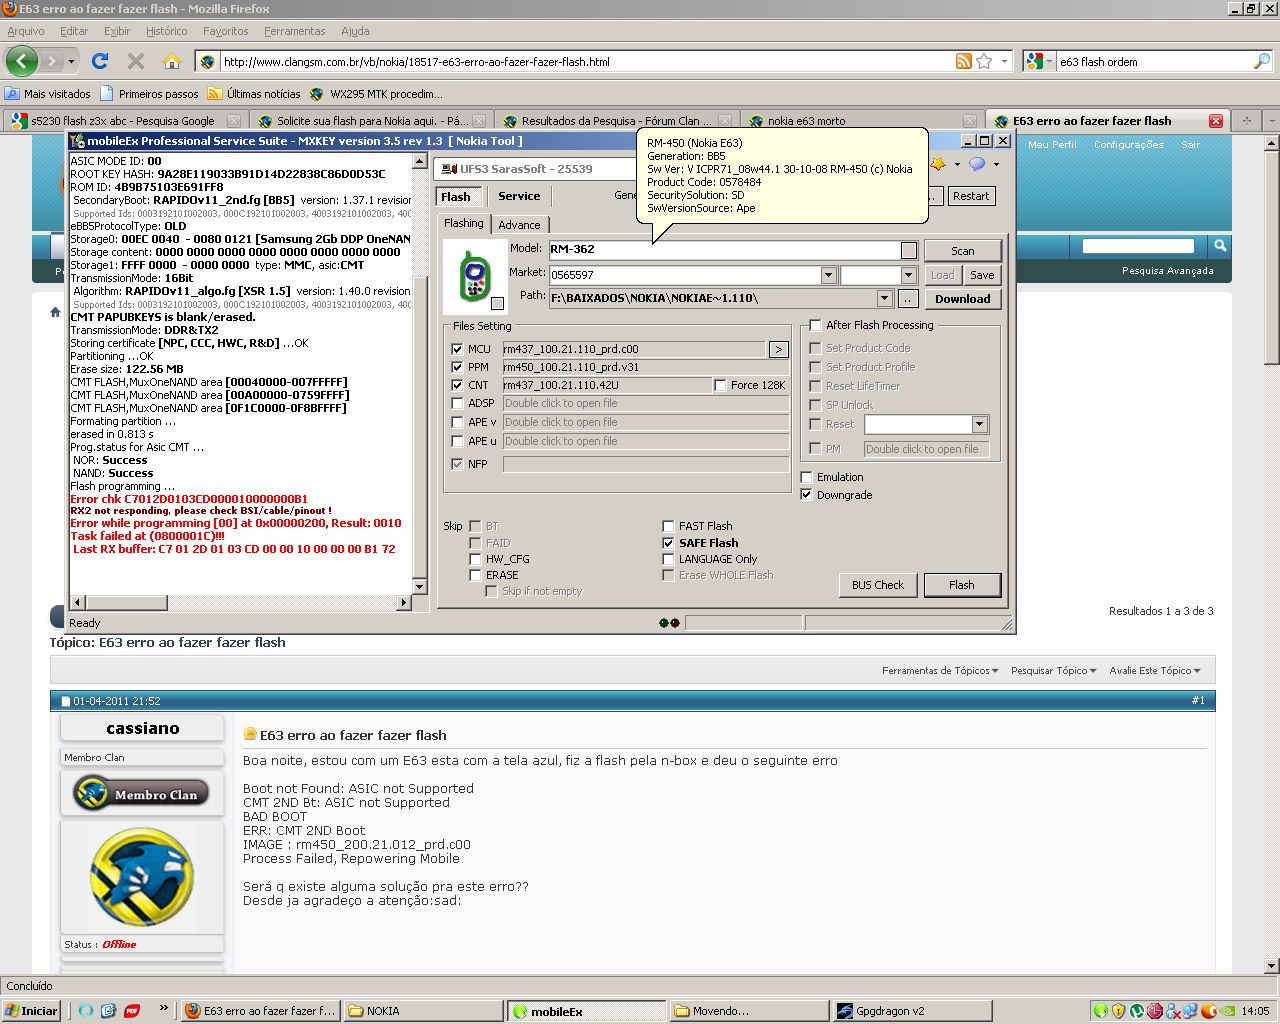This screenshot has height=1024, width=1280.
Task: Go to the browser home page icon
Action: [x=172, y=61]
